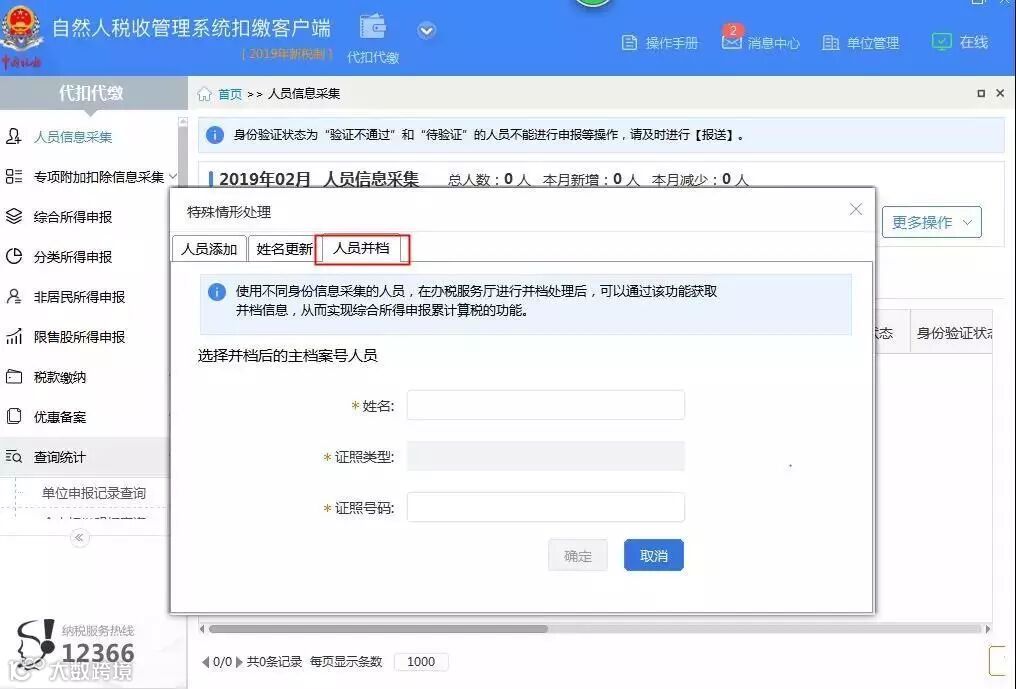1016x689 pixels.
Task: Open 单位管理 building icon
Action: pyautogui.click(x=831, y=43)
